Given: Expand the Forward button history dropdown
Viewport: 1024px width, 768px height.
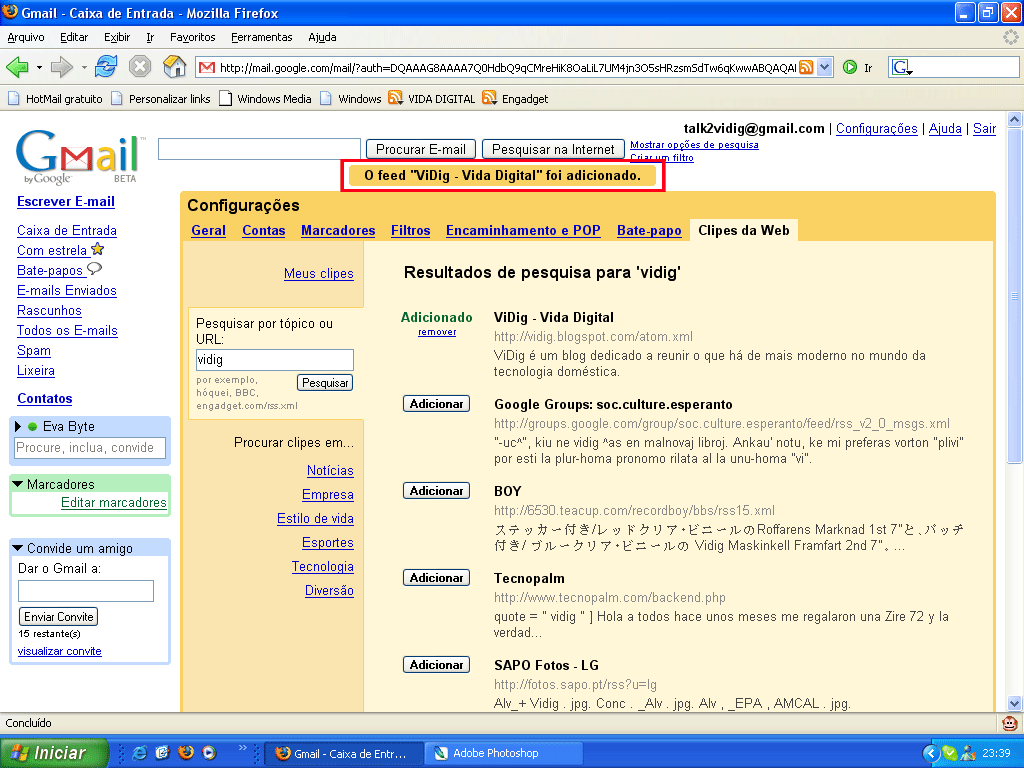Looking at the screenshot, I should (x=84, y=67).
